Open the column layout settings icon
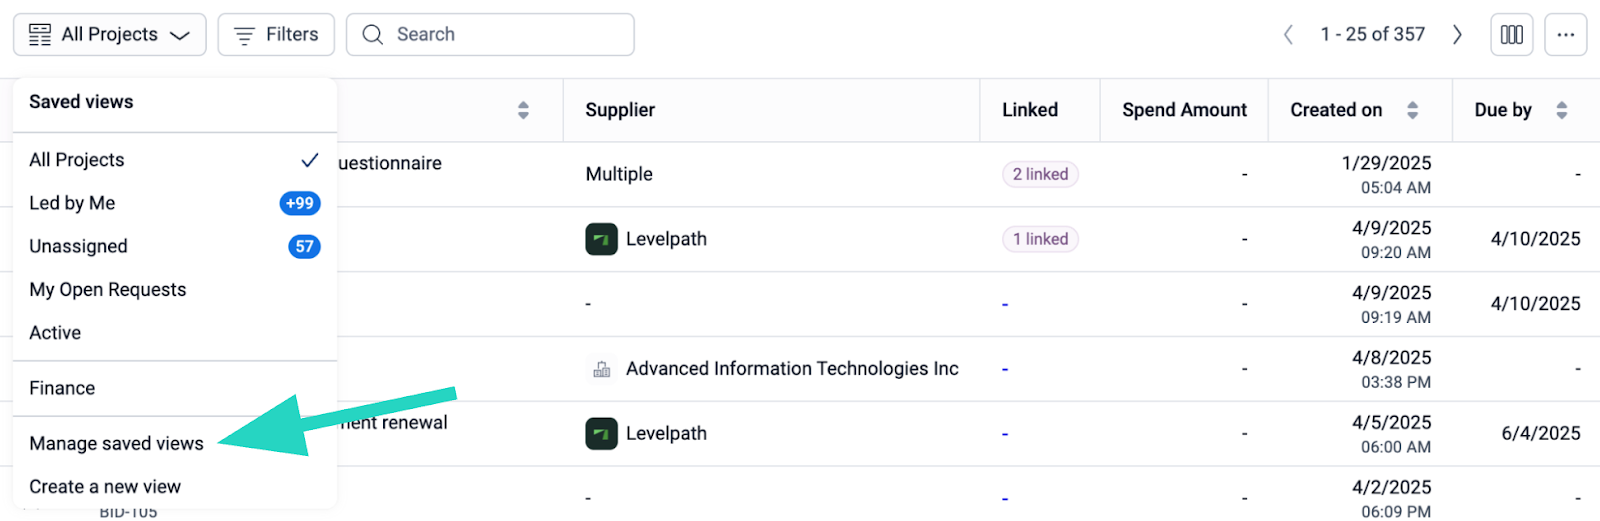 pyautogui.click(x=1511, y=35)
